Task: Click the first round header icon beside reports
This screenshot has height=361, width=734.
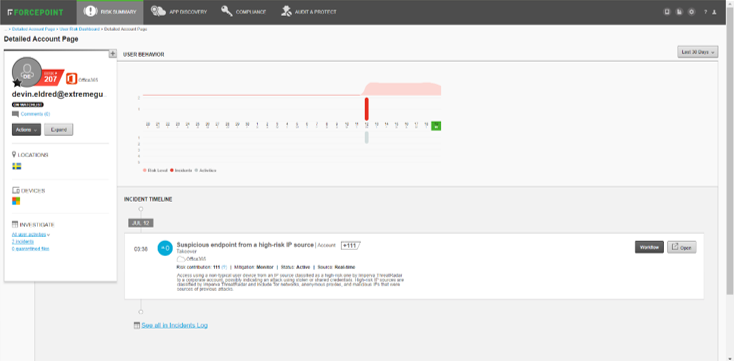Action: pyautogui.click(x=667, y=12)
